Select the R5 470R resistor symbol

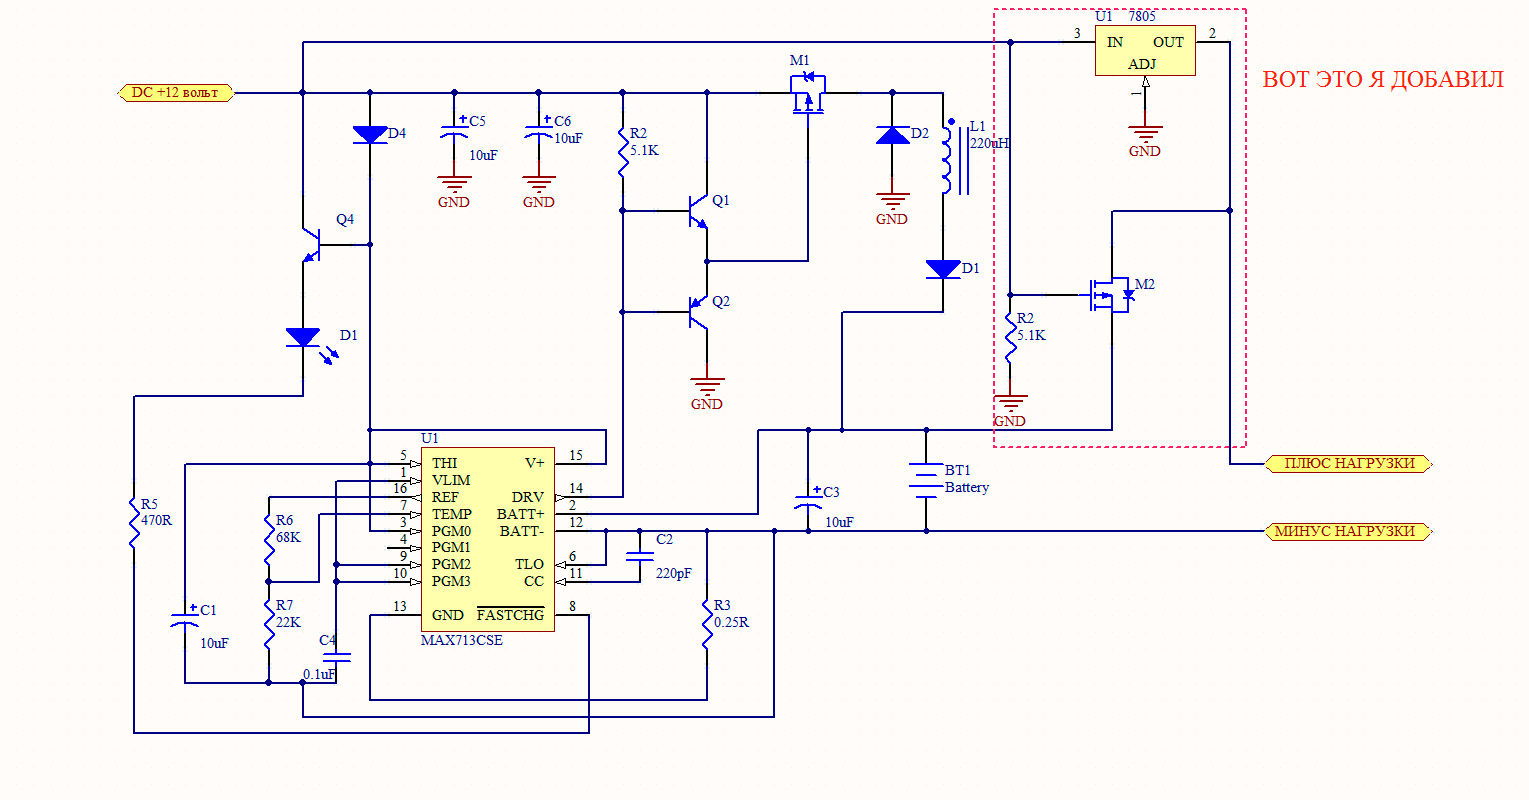134,521
